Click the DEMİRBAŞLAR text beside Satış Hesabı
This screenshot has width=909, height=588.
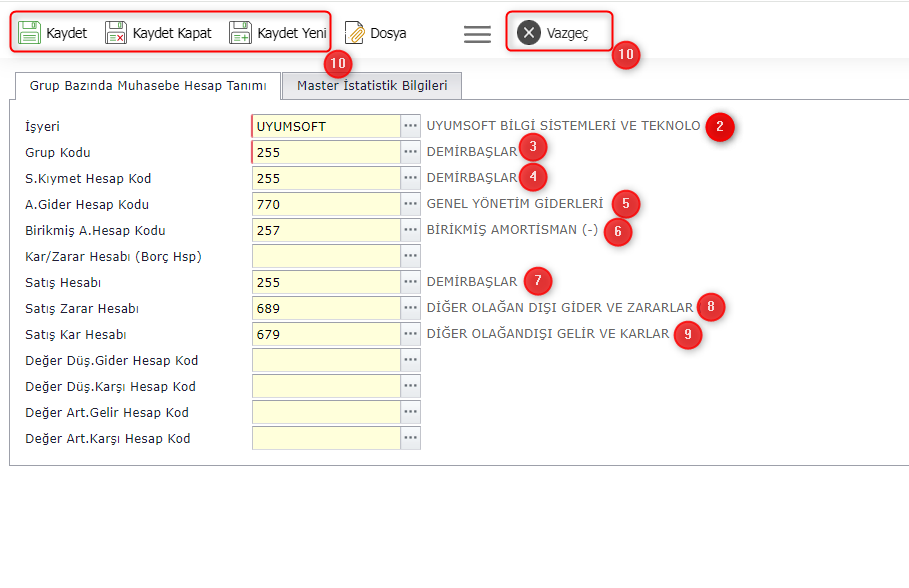pyautogui.click(x=472, y=282)
